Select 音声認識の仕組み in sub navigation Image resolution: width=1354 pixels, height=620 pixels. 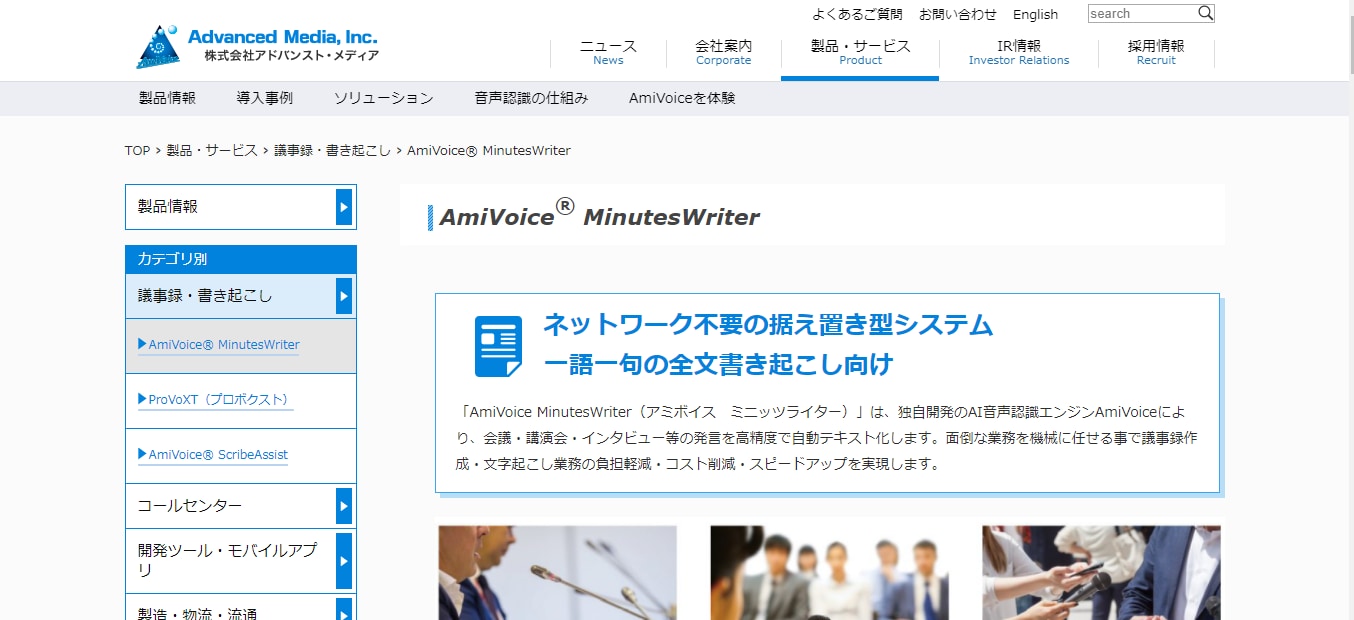click(531, 98)
